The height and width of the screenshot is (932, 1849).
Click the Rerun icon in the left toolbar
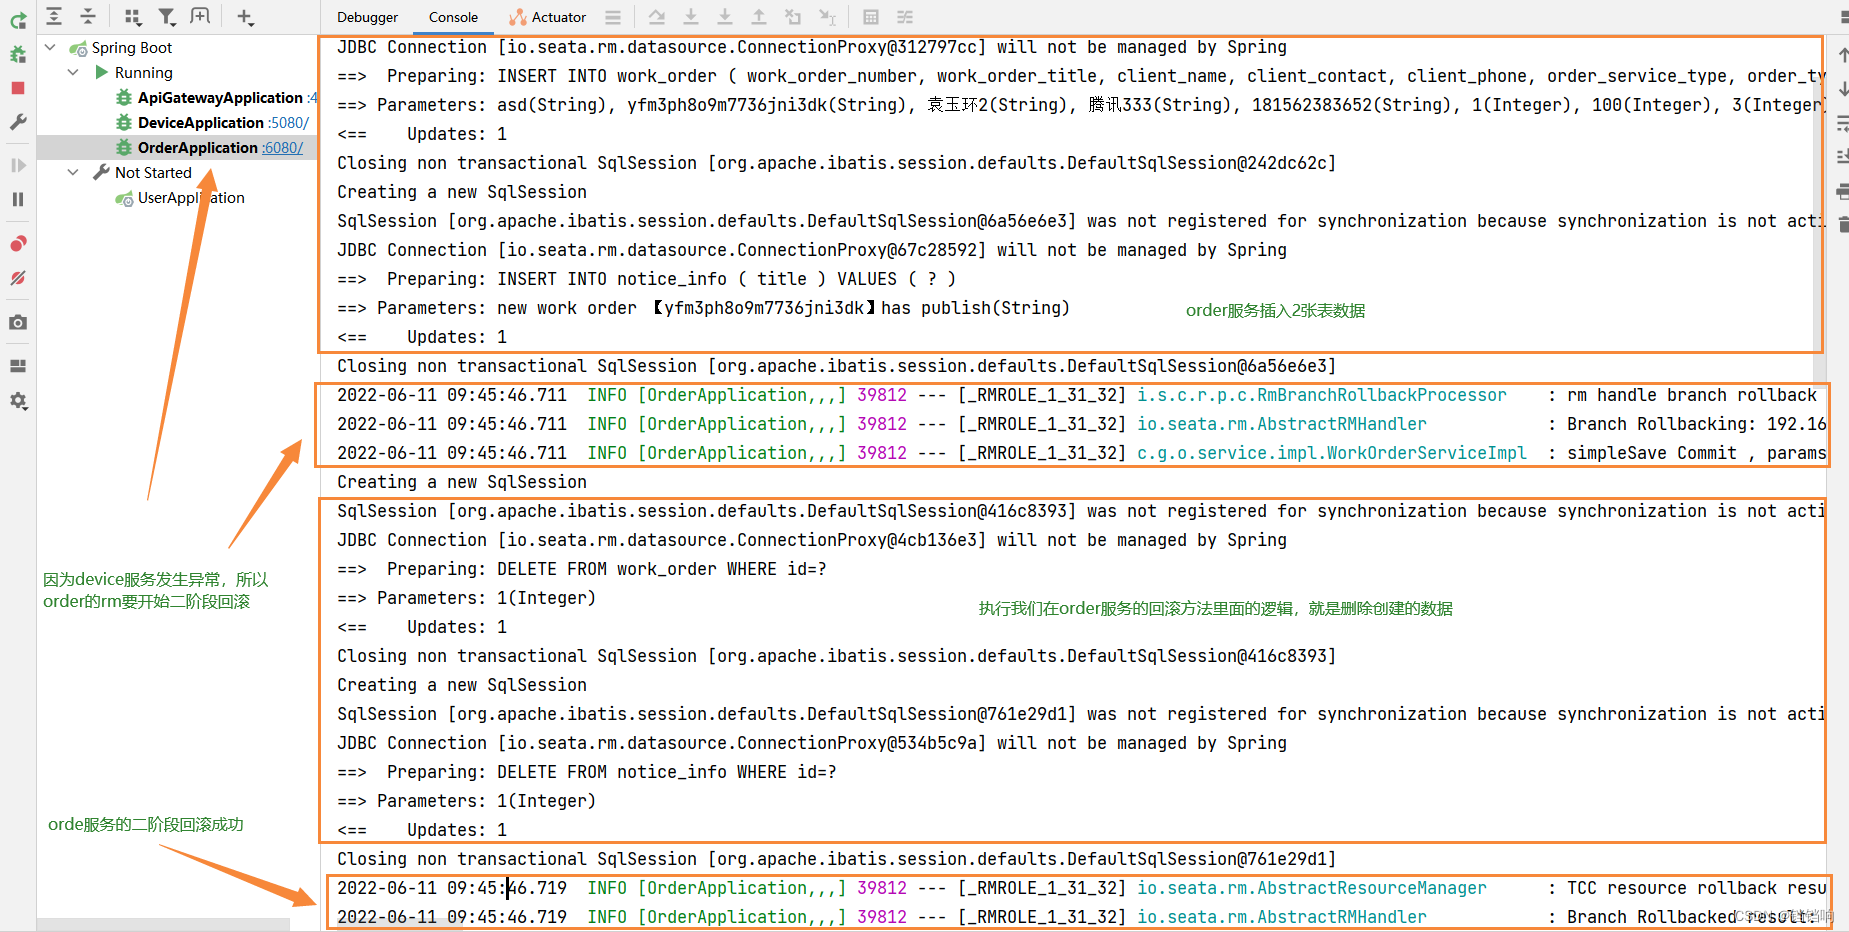(x=18, y=21)
